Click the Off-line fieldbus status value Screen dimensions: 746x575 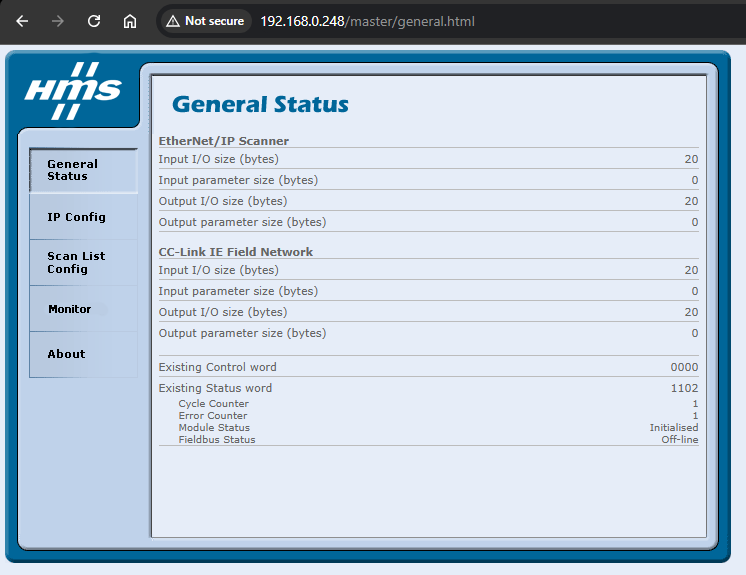tap(679, 439)
